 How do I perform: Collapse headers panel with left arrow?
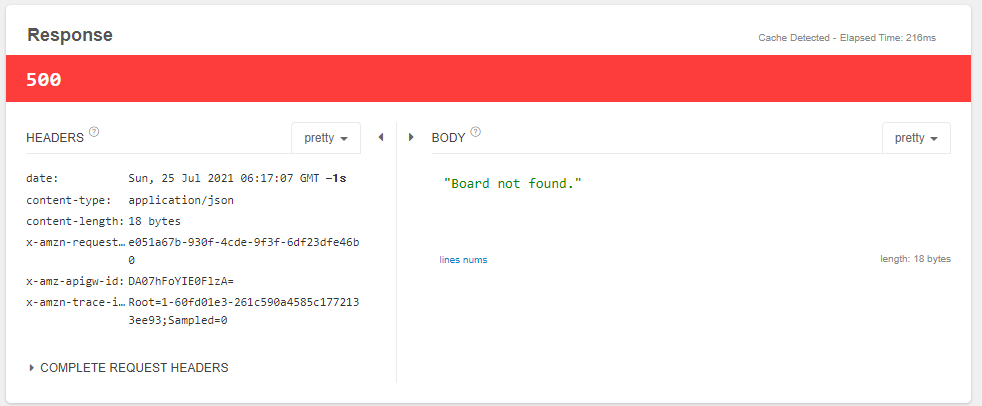coord(381,137)
